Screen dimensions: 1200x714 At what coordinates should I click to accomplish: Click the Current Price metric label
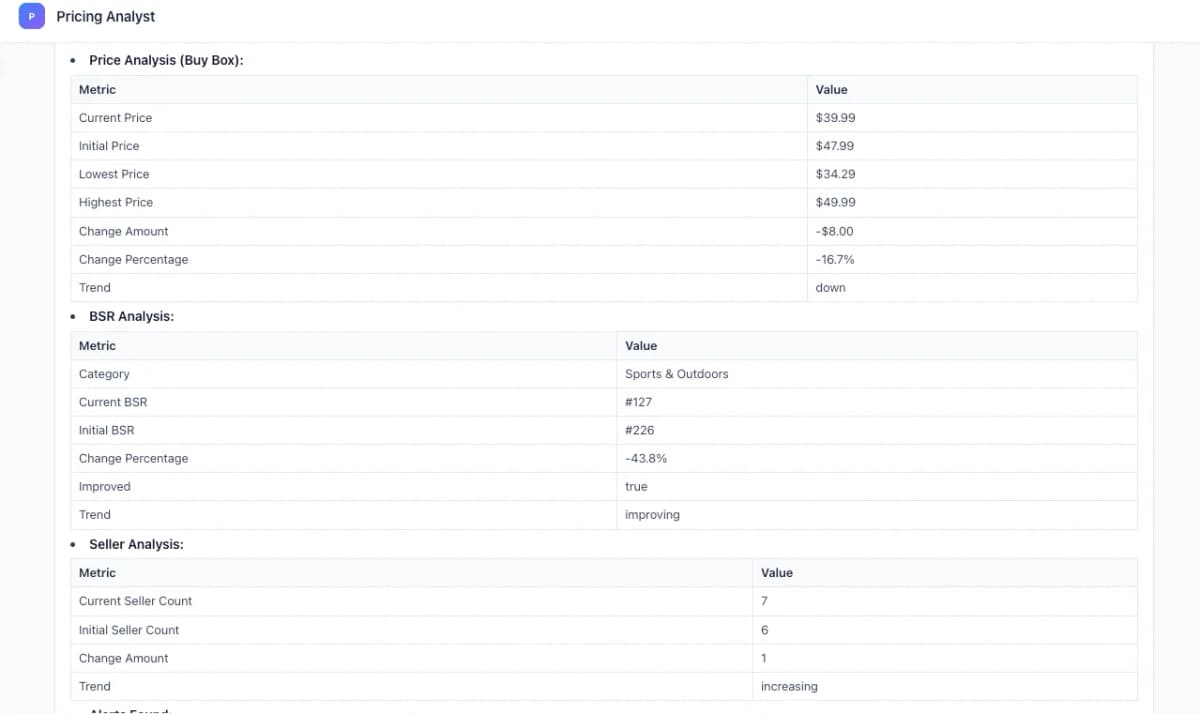(116, 118)
